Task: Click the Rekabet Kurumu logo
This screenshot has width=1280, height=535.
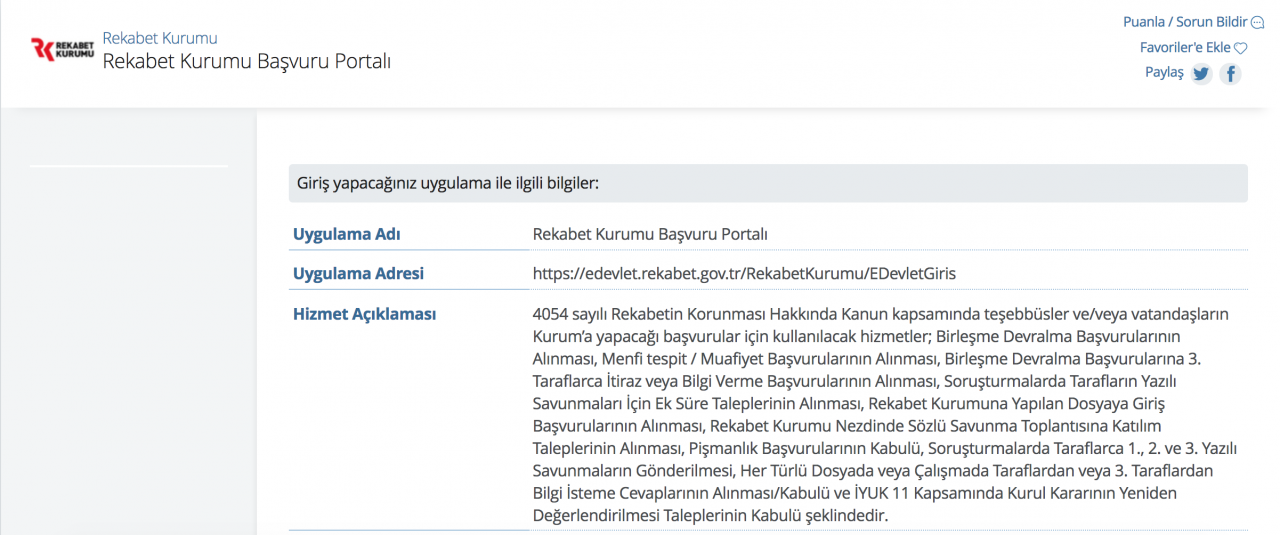Action: [62, 50]
